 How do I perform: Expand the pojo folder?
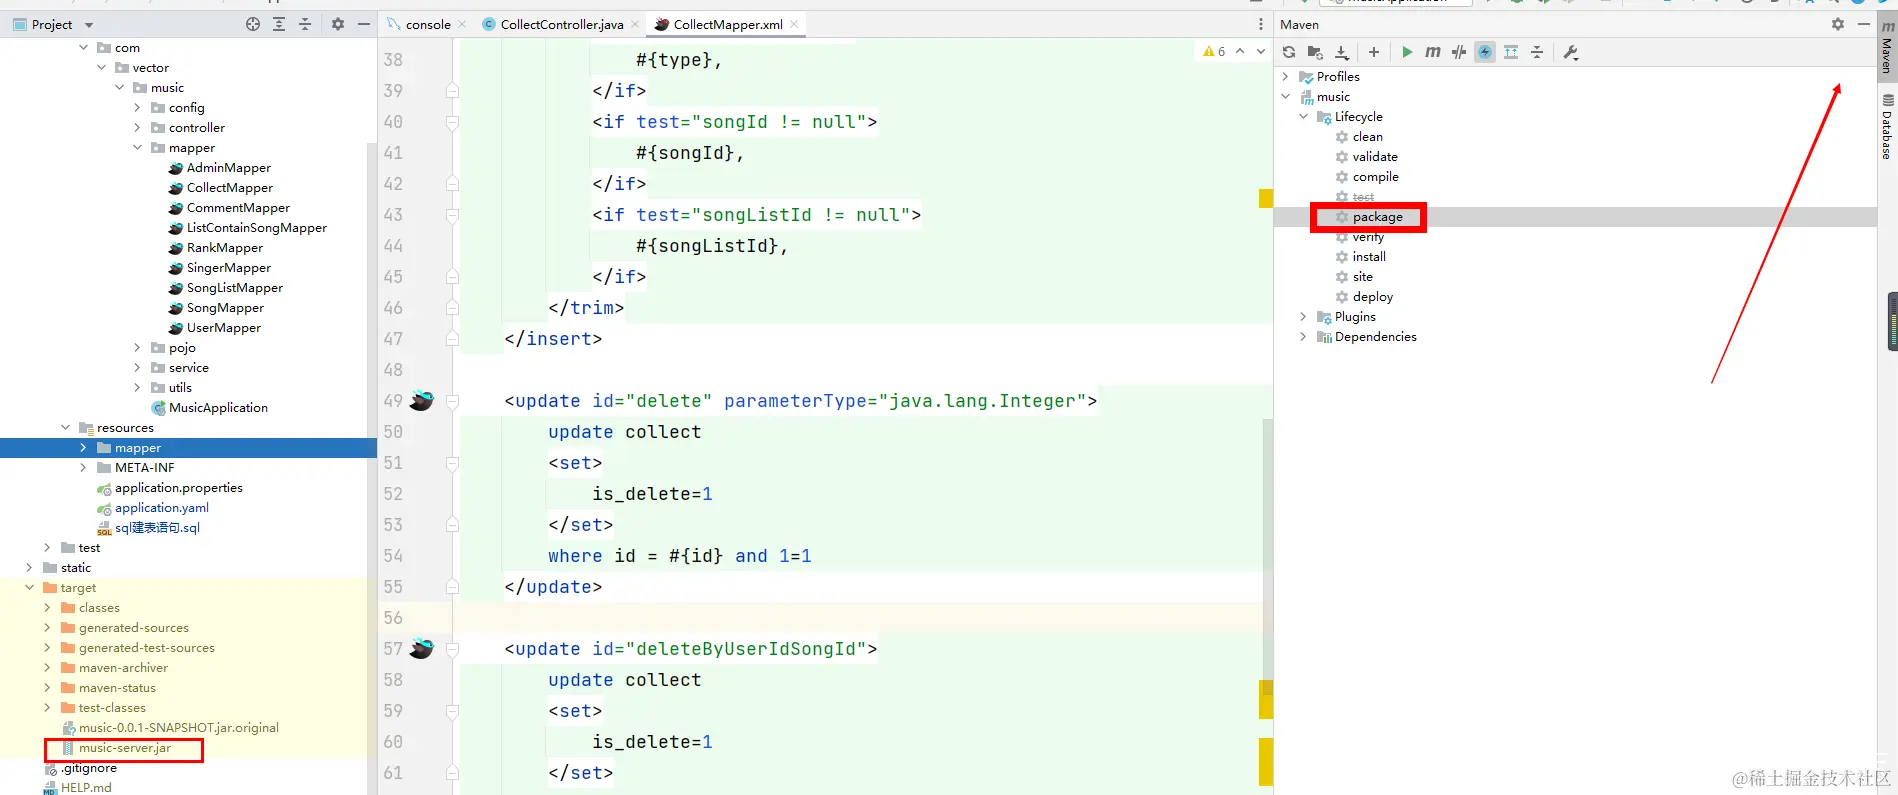137,347
